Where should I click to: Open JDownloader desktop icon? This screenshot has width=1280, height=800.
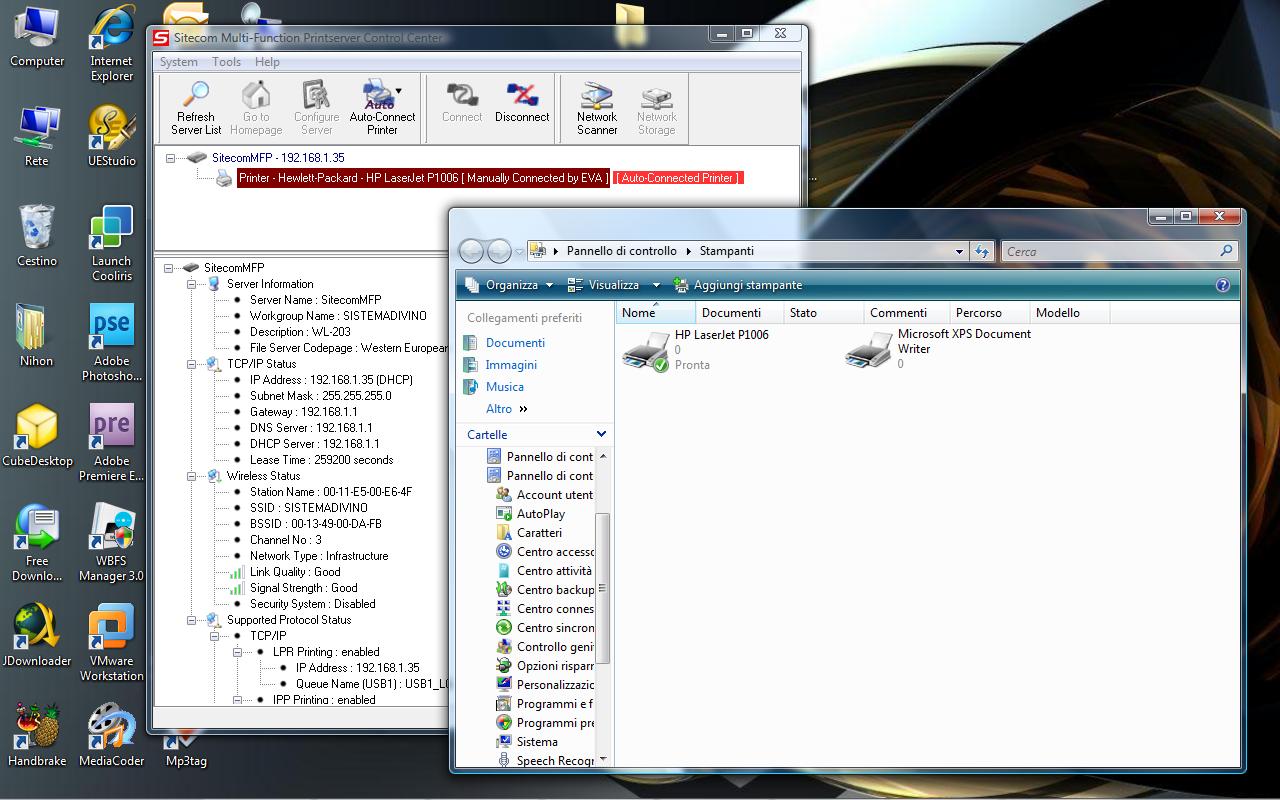37,636
